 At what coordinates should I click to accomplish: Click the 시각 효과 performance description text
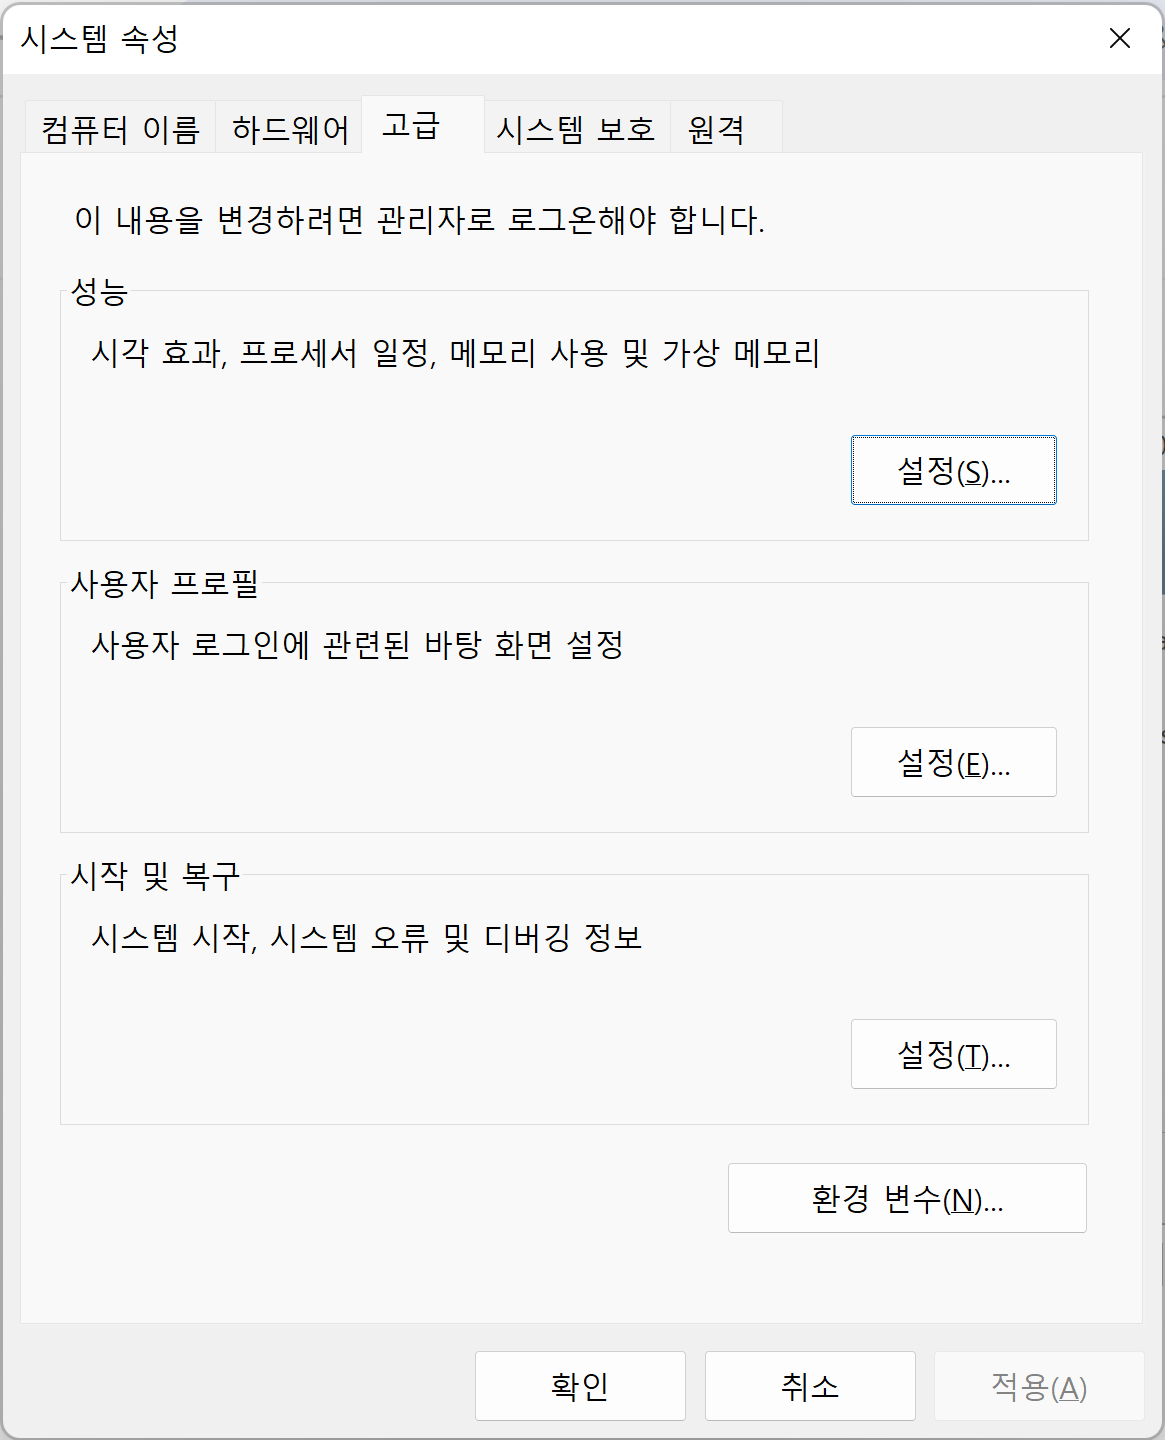456,352
